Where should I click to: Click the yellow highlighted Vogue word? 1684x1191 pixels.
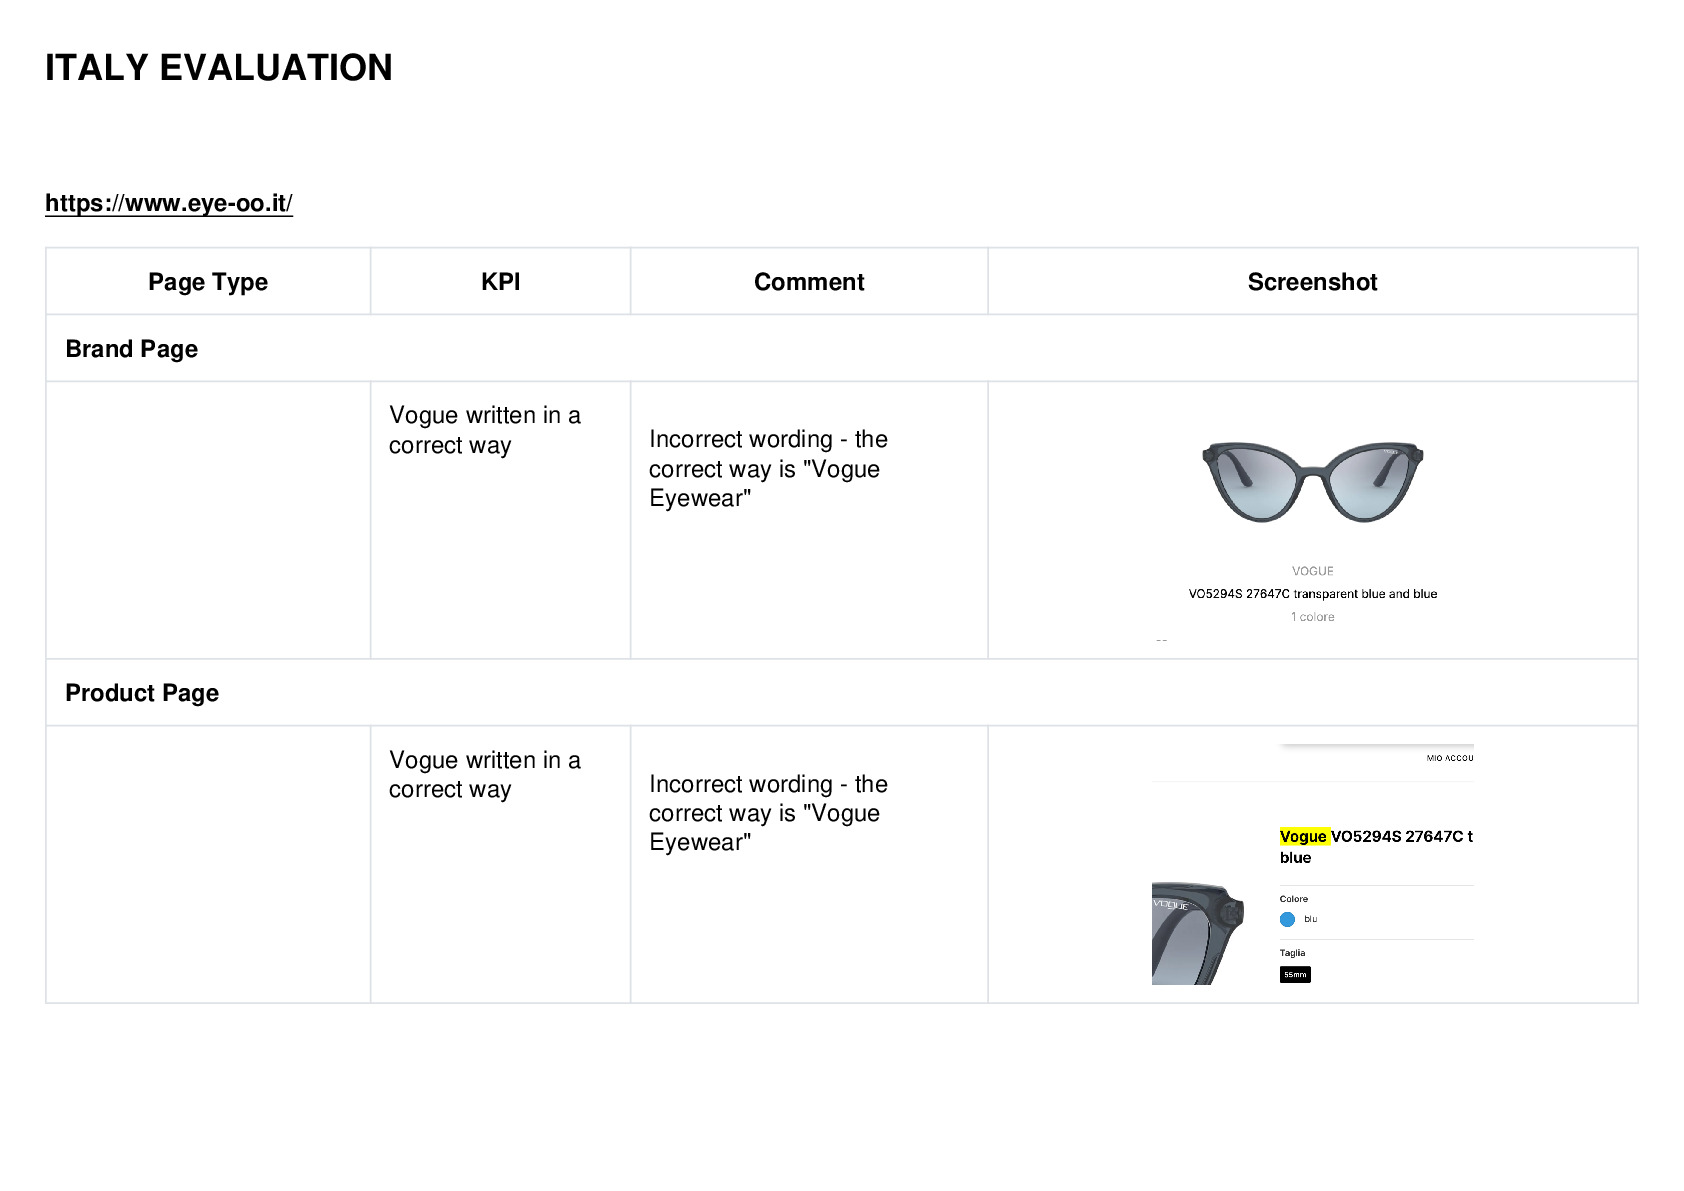[x=1304, y=836]
